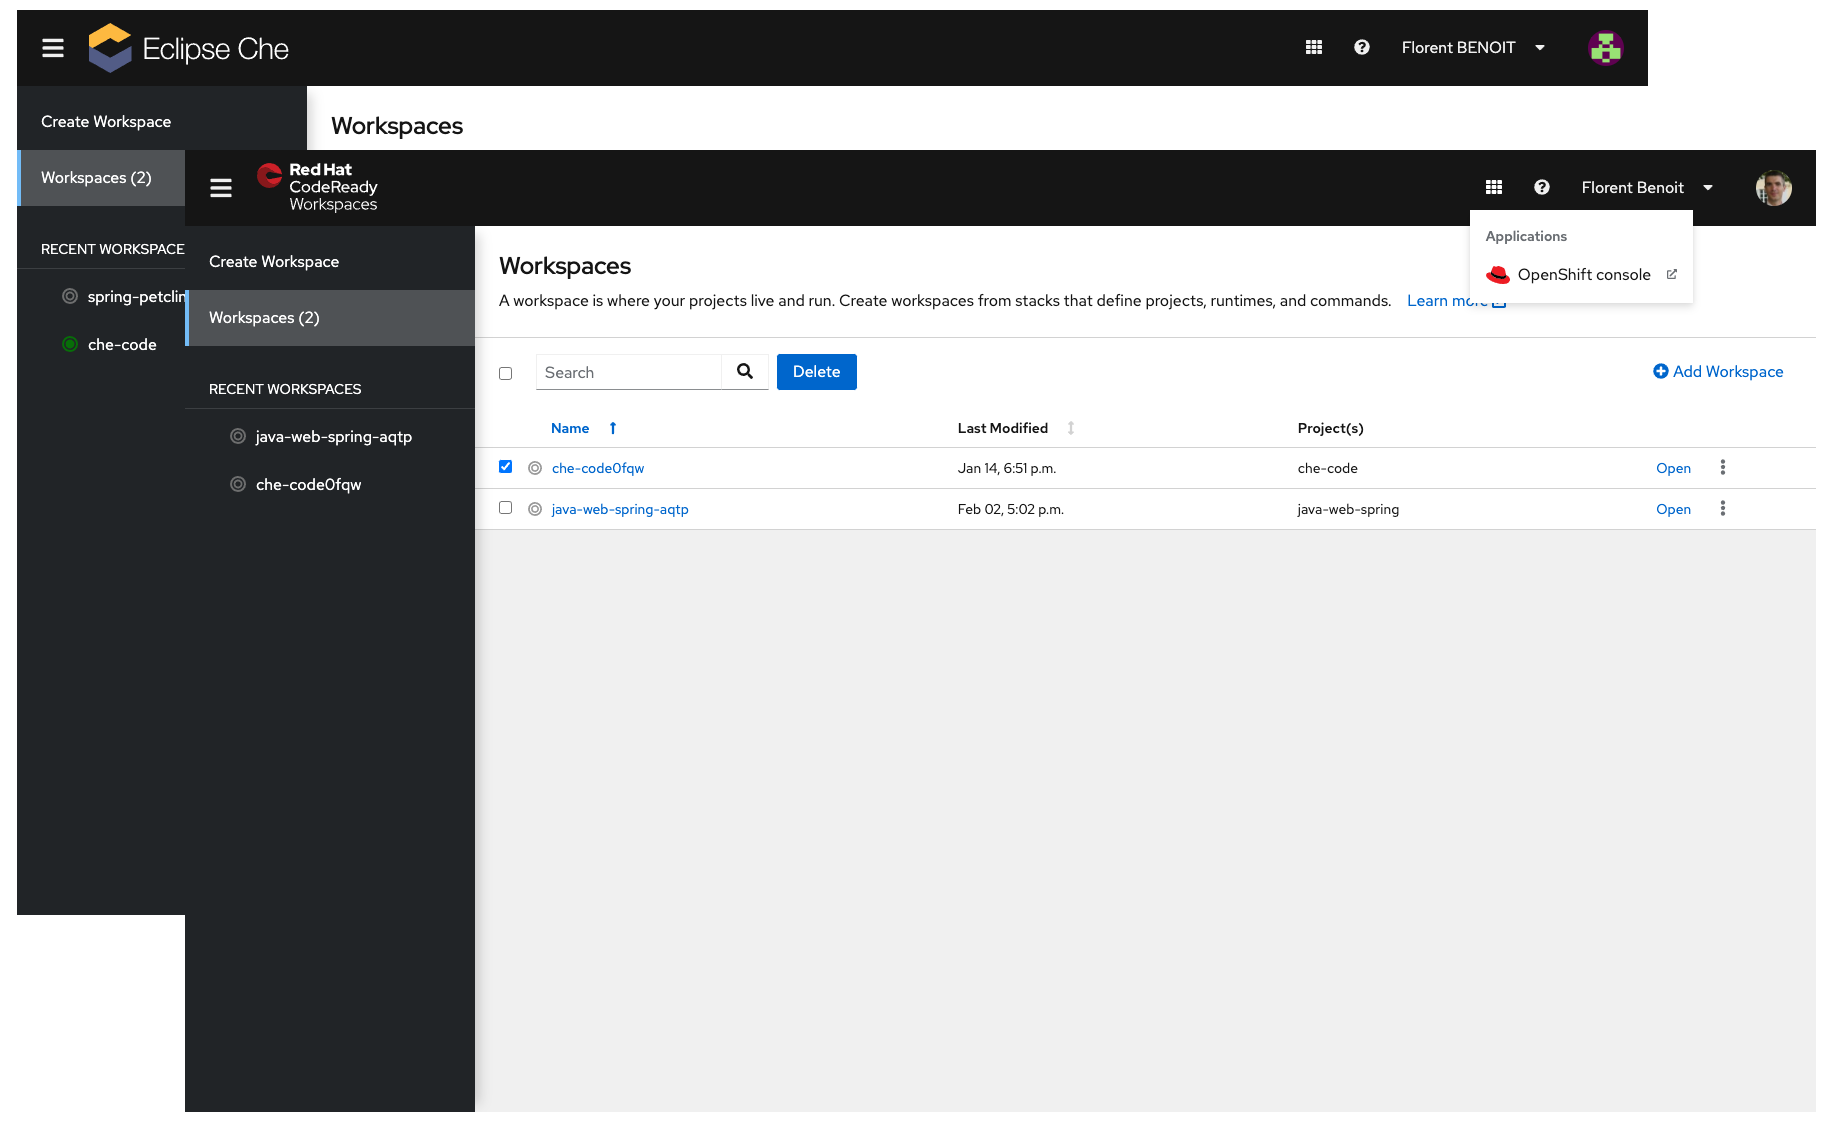
Task: Click the ascending sort arrow beside Name
Action: (x=613, y=428)
